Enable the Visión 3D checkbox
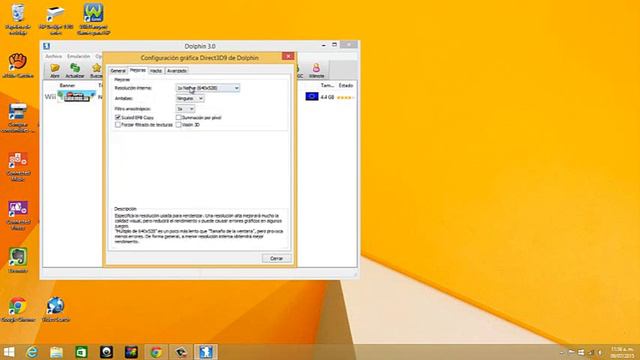The height and width of the screenshot is (360, 640). click(178, 125)
